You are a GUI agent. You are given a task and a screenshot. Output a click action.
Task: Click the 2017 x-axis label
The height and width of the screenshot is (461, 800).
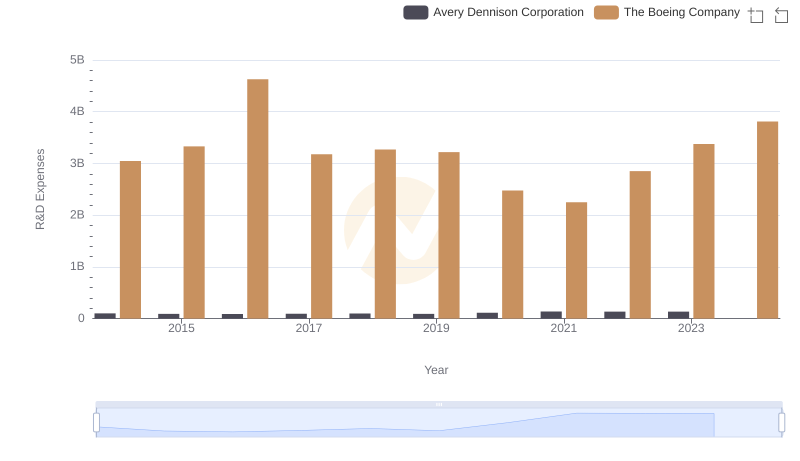tap(309, 328)
